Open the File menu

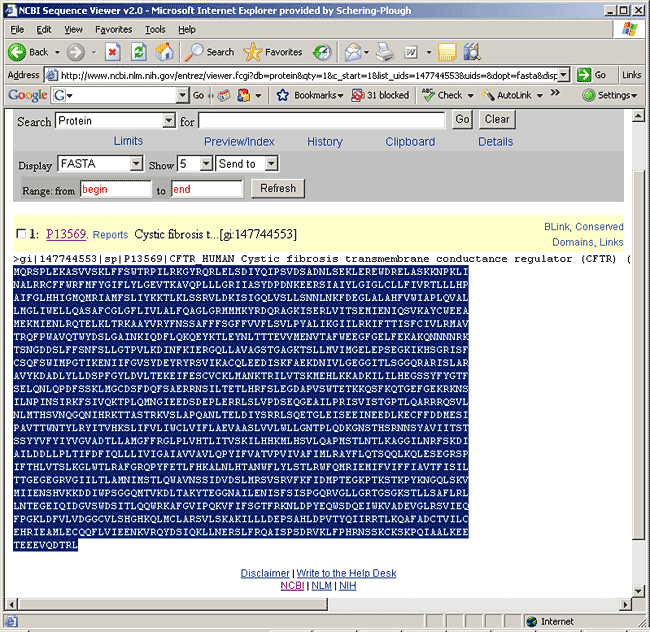17,29
